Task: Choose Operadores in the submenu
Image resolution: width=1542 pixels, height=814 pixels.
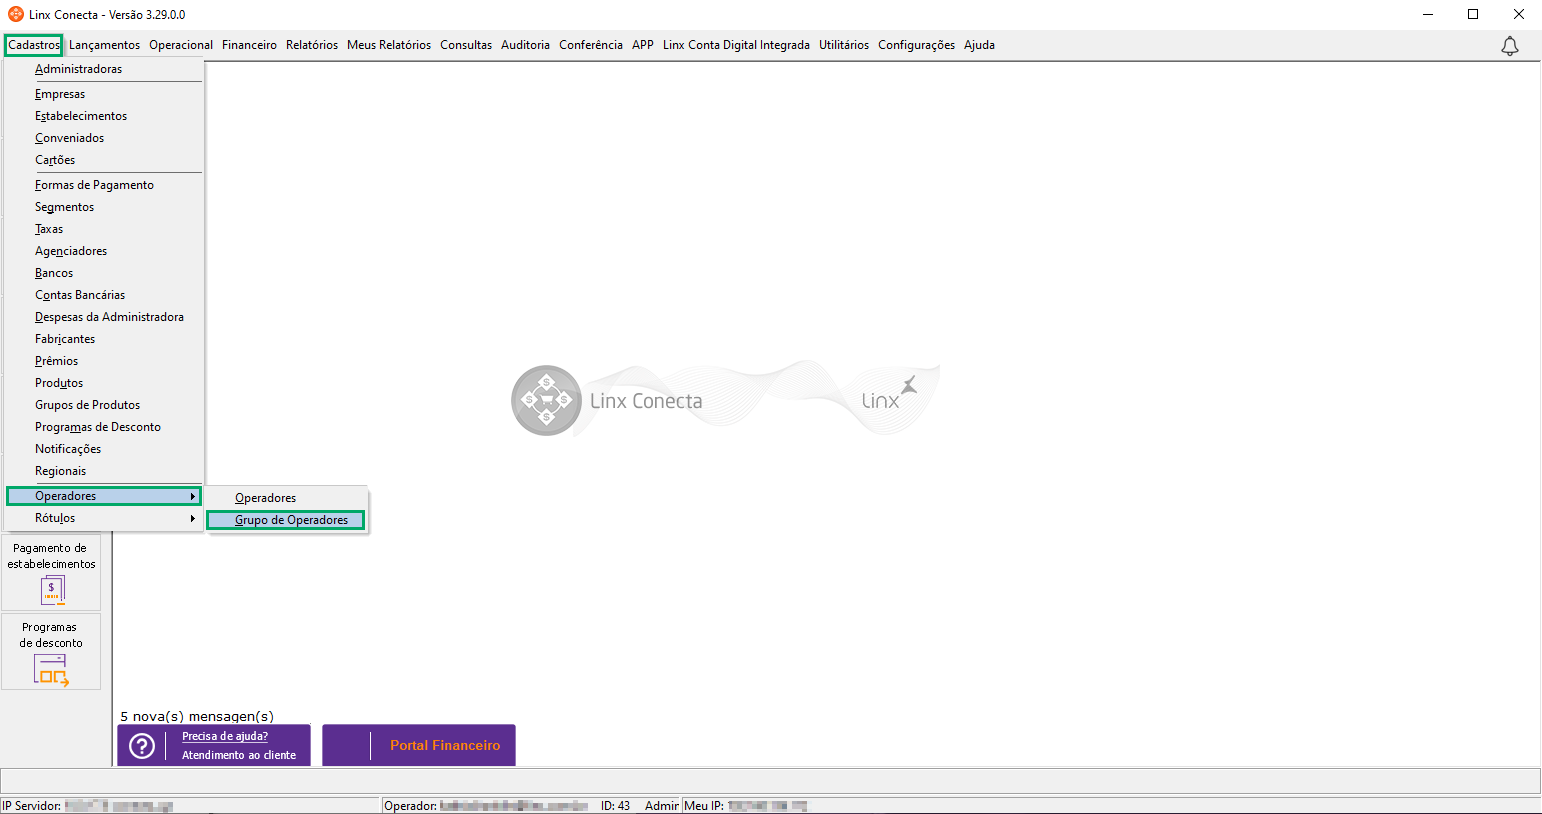Action: tap(287, 498)
